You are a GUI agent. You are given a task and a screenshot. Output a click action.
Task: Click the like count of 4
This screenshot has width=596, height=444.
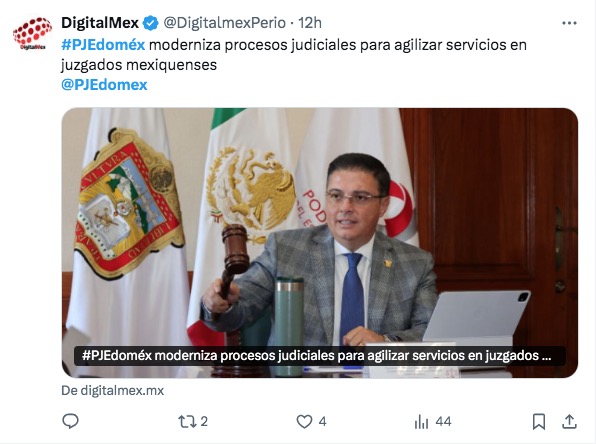(322, 421)
